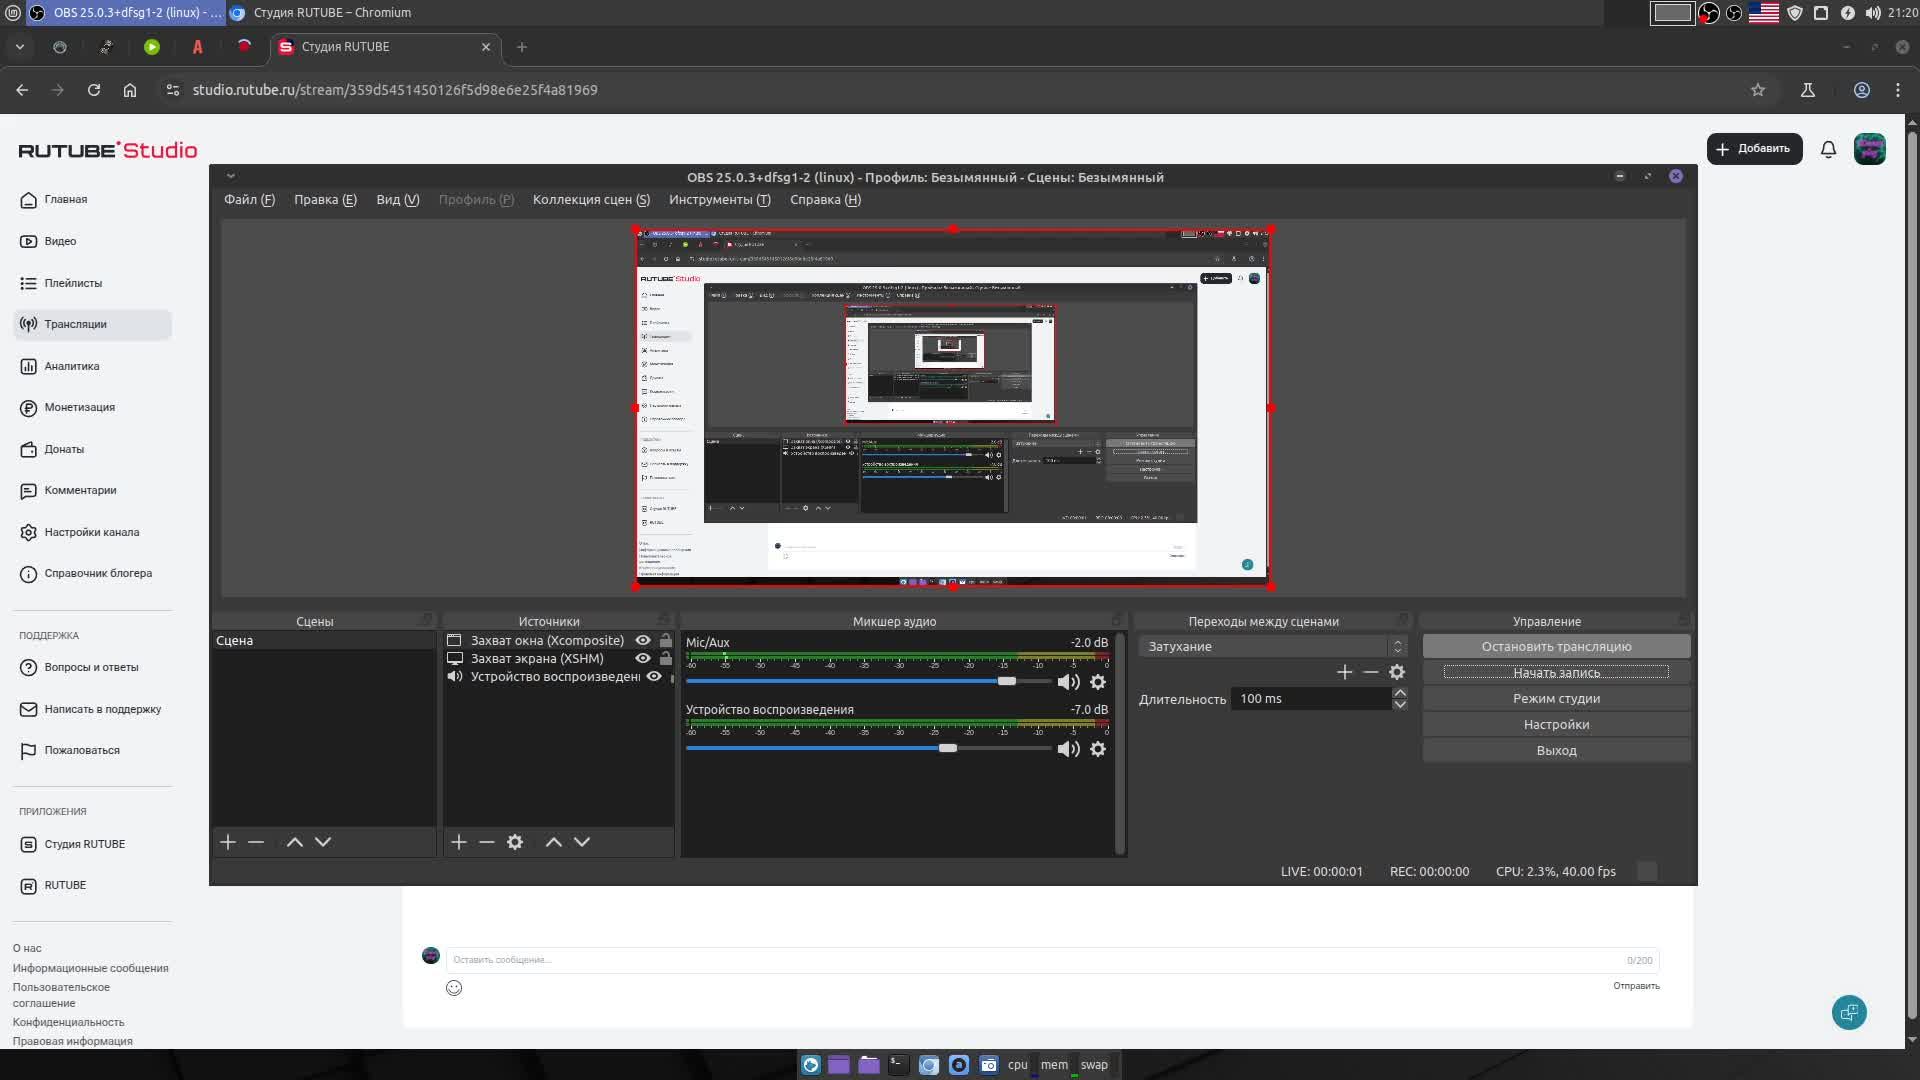
Task: Open the Затухание transition dropdown
Action: point(1272,647)
